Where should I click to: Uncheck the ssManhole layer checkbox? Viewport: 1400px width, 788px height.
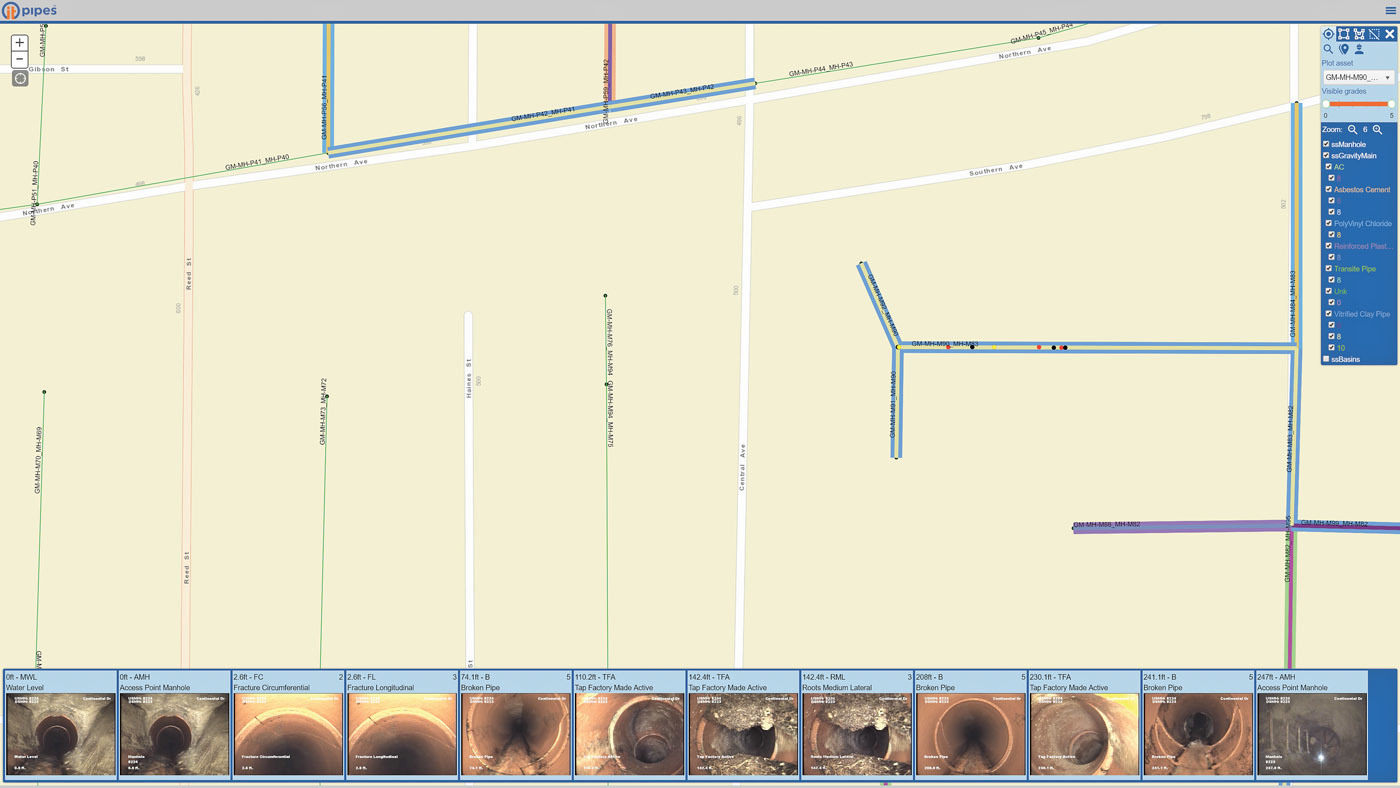pos(1327,144)
